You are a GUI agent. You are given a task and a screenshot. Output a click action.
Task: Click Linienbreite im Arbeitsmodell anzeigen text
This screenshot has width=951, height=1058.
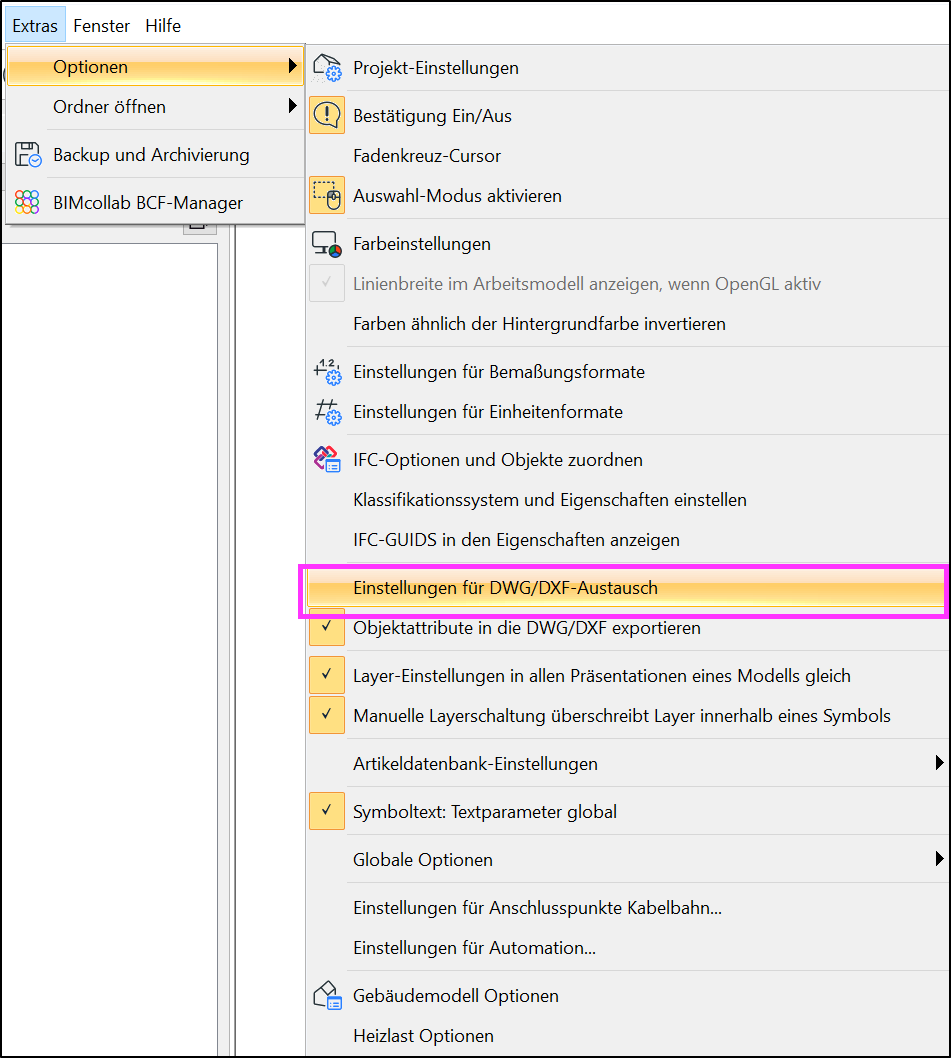pyautogui.click(x=587, y=283)
